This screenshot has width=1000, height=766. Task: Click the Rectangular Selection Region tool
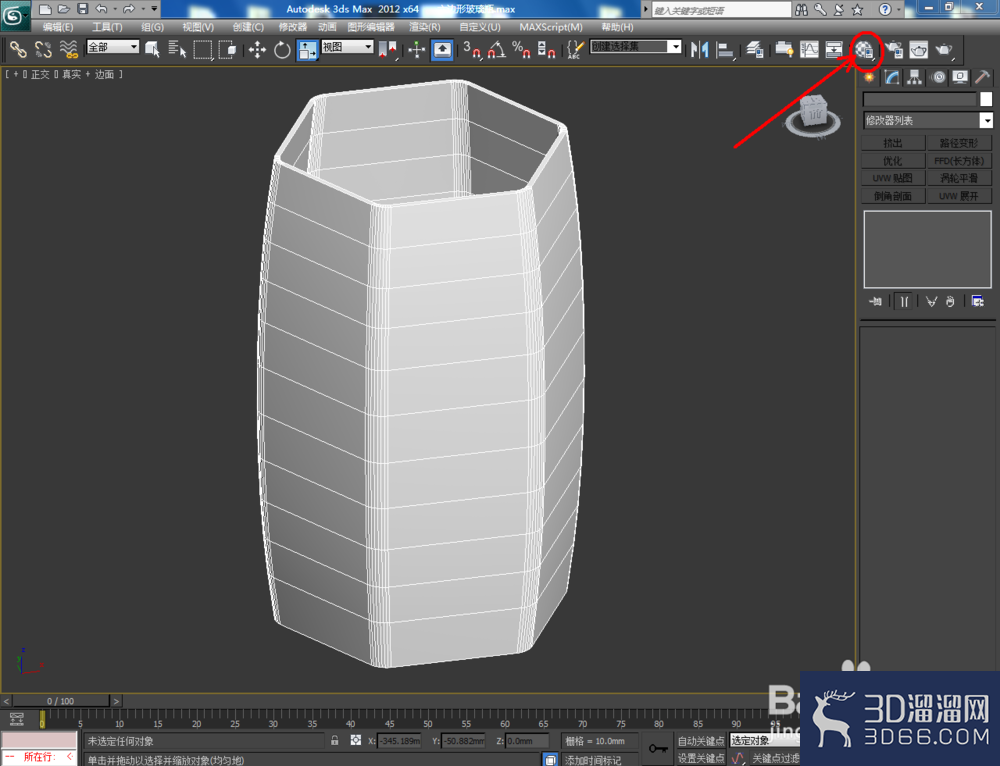click(x=203, y=49)
